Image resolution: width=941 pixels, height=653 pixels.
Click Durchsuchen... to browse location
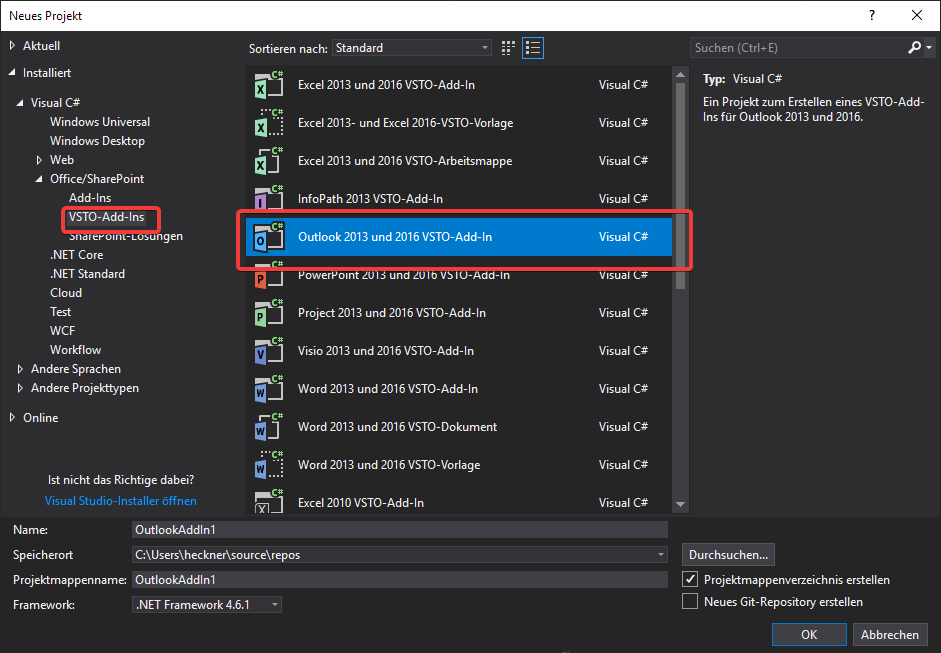pyautogui.click(x=728, y=555)
